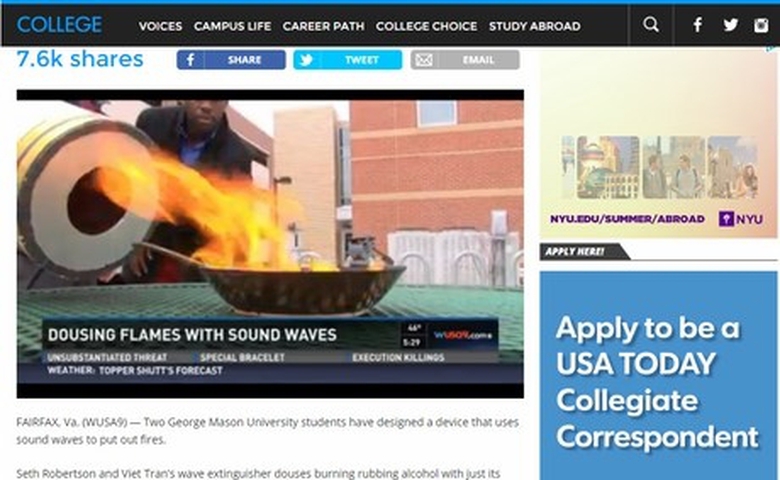The image size is (780, 480).
Task: Go to the VOICES section
Action: pyautogui.click(x=160, y=26)
